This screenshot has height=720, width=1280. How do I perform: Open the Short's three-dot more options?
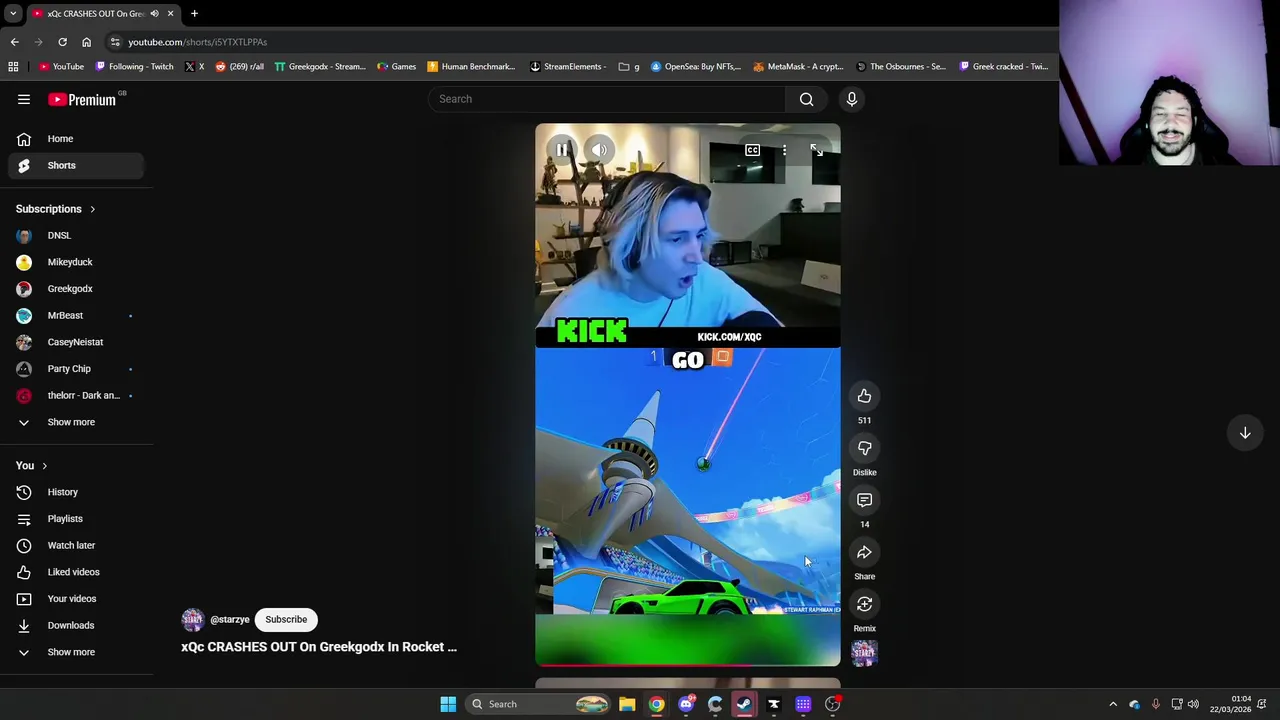785,150
